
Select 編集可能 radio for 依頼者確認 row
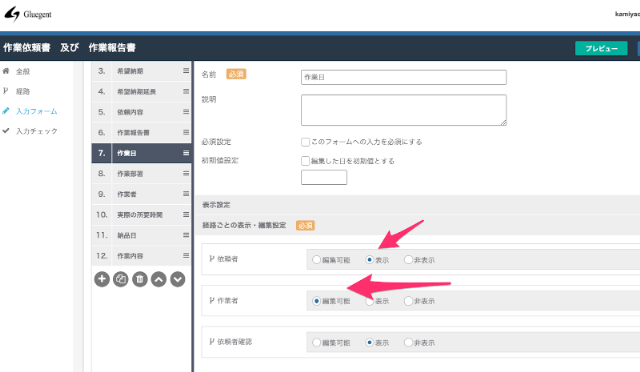coord(316,342)
